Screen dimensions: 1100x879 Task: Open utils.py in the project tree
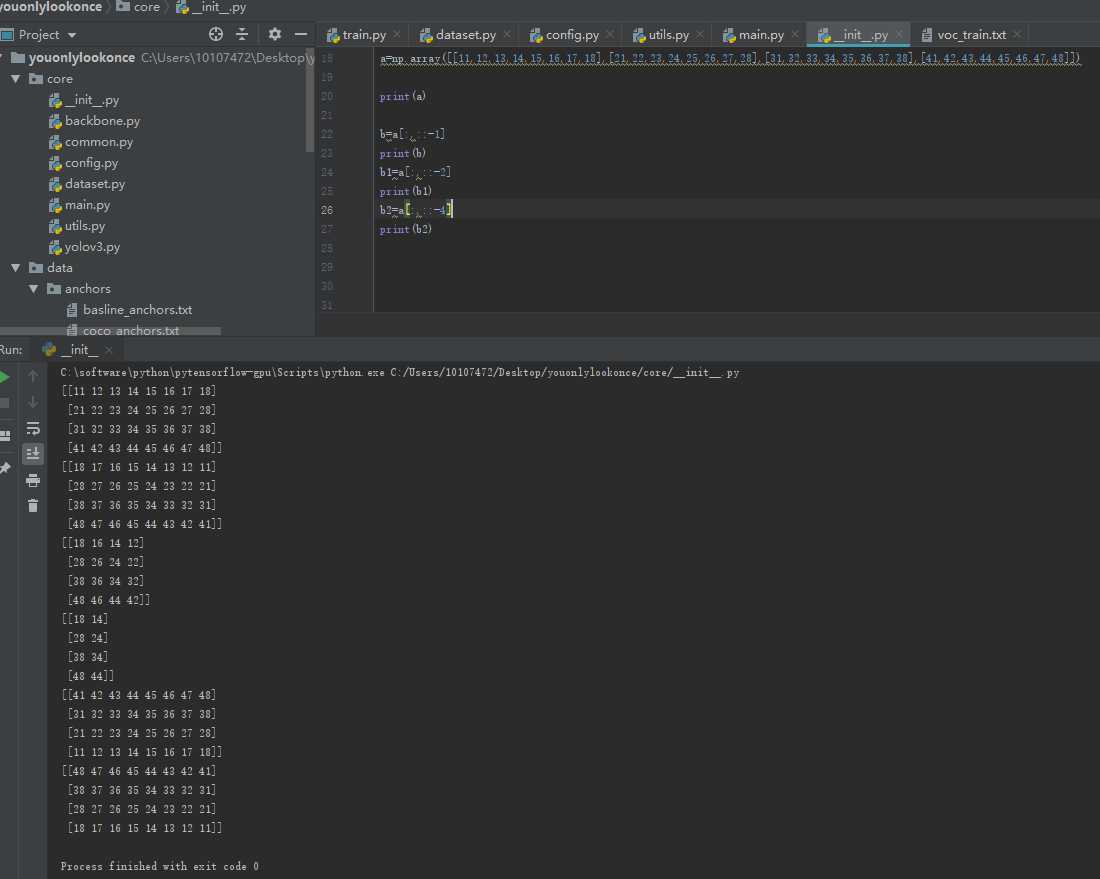click(85, 227)
